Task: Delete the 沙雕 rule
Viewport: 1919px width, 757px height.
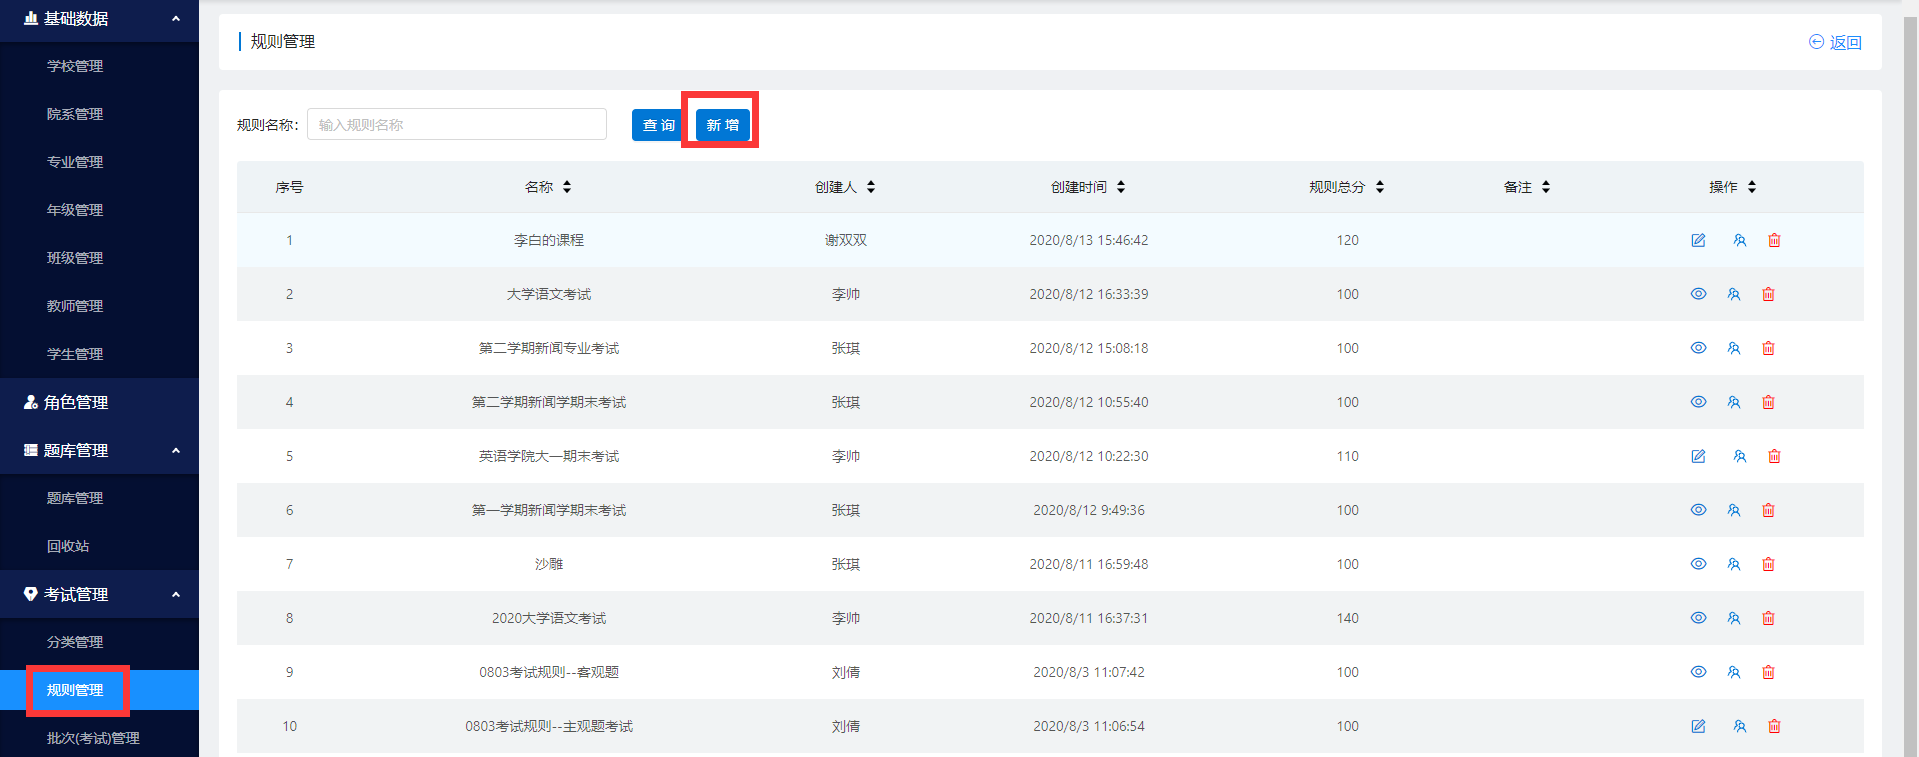Action: coord(1768,564)
